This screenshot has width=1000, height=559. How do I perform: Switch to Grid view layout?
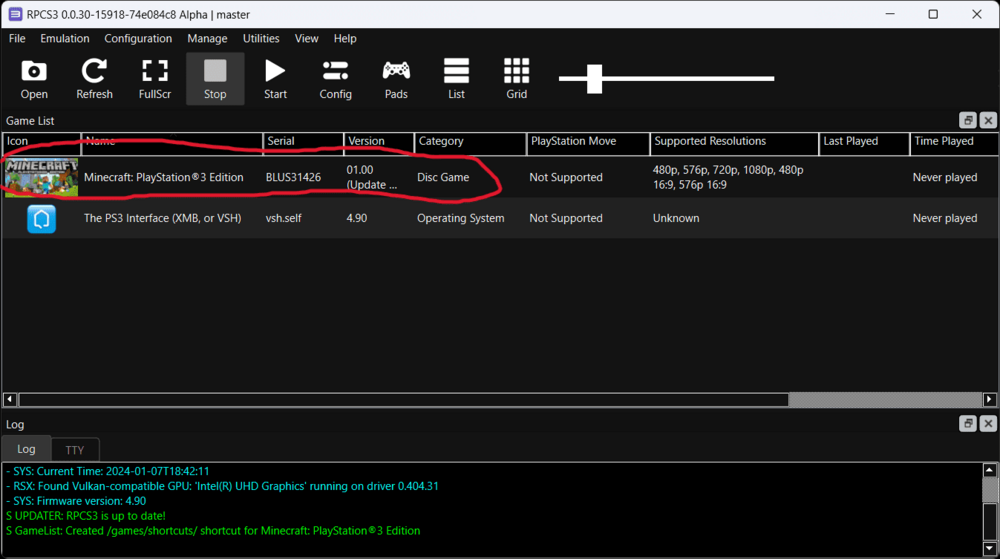click(516, 79)
